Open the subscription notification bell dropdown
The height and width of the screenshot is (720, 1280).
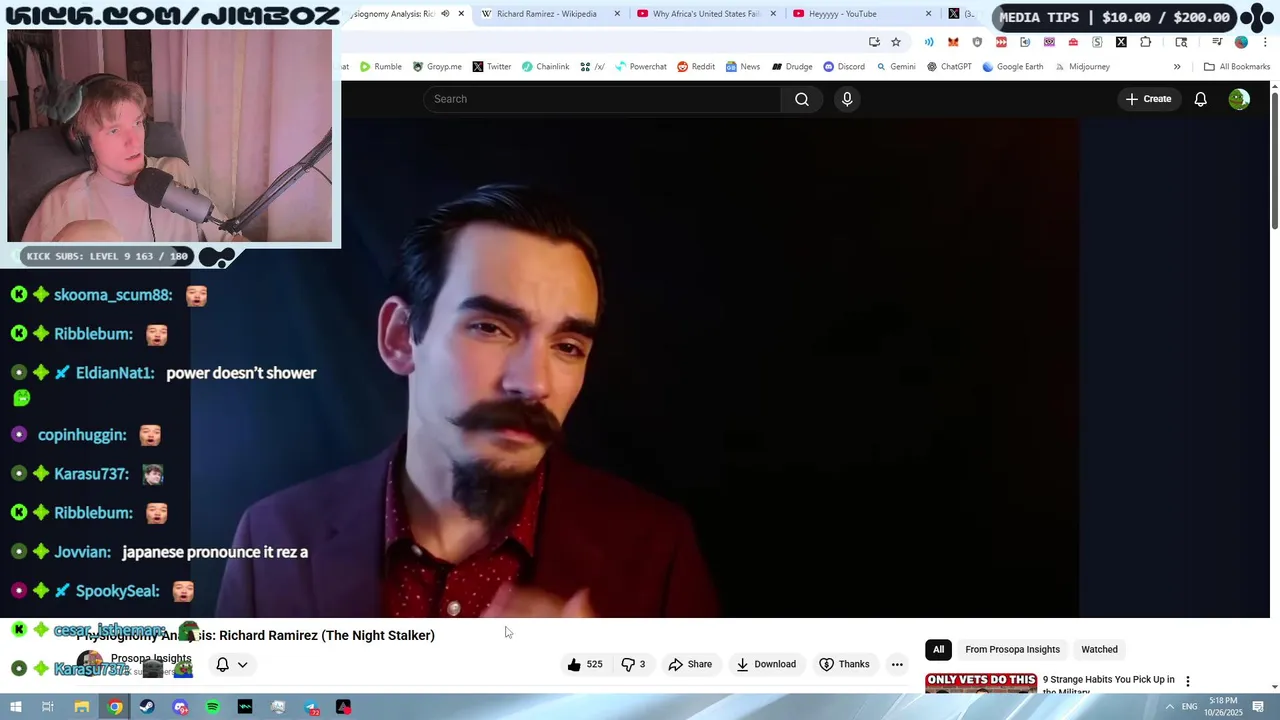pos(231,664)
